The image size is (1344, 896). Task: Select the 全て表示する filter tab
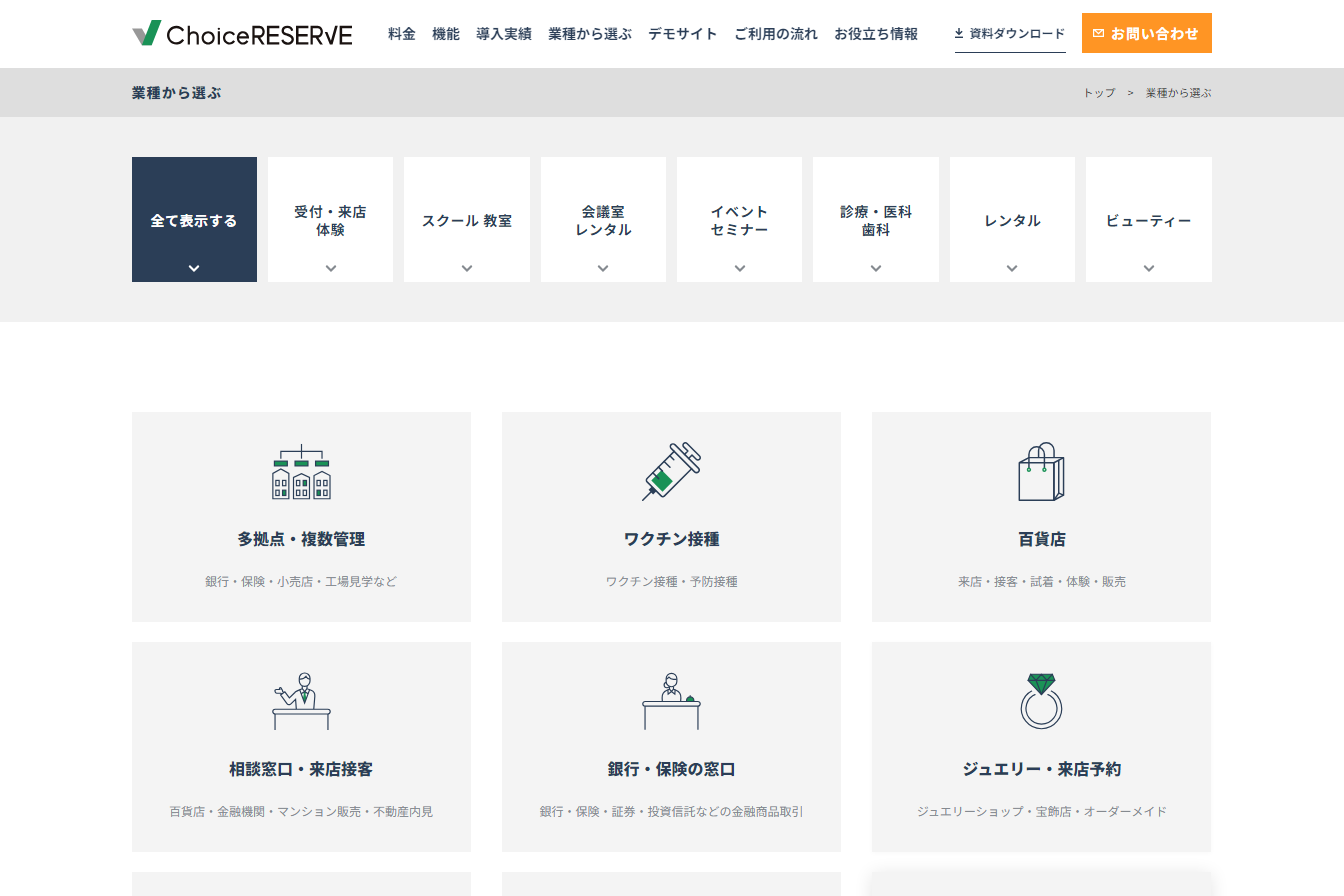tap(194, 220)
